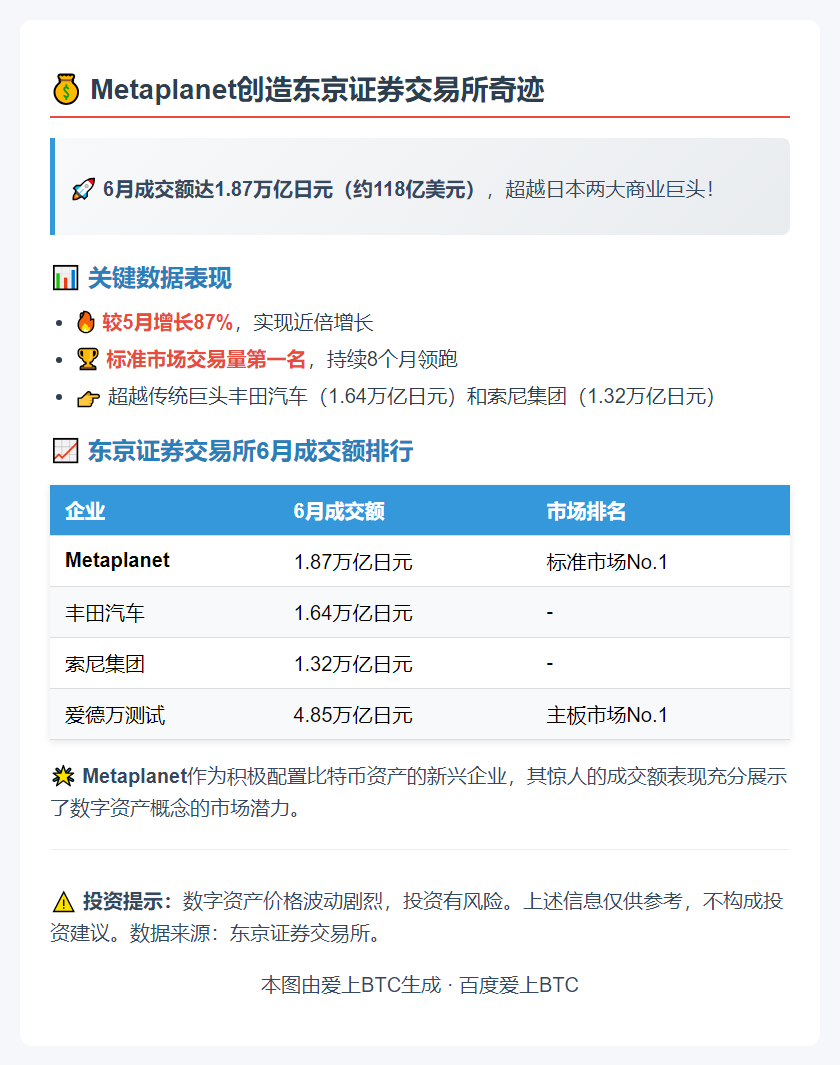Click the 标准市场No.1 ranking cell
The width and height of the screenshot is (840, 1065).
click(605, 562)
